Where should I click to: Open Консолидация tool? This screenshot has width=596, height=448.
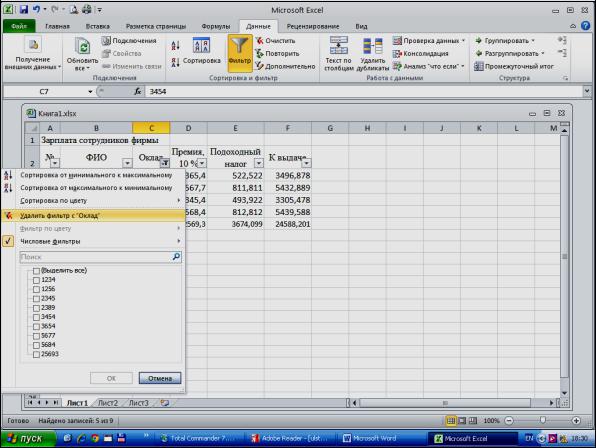coord(420,54)
